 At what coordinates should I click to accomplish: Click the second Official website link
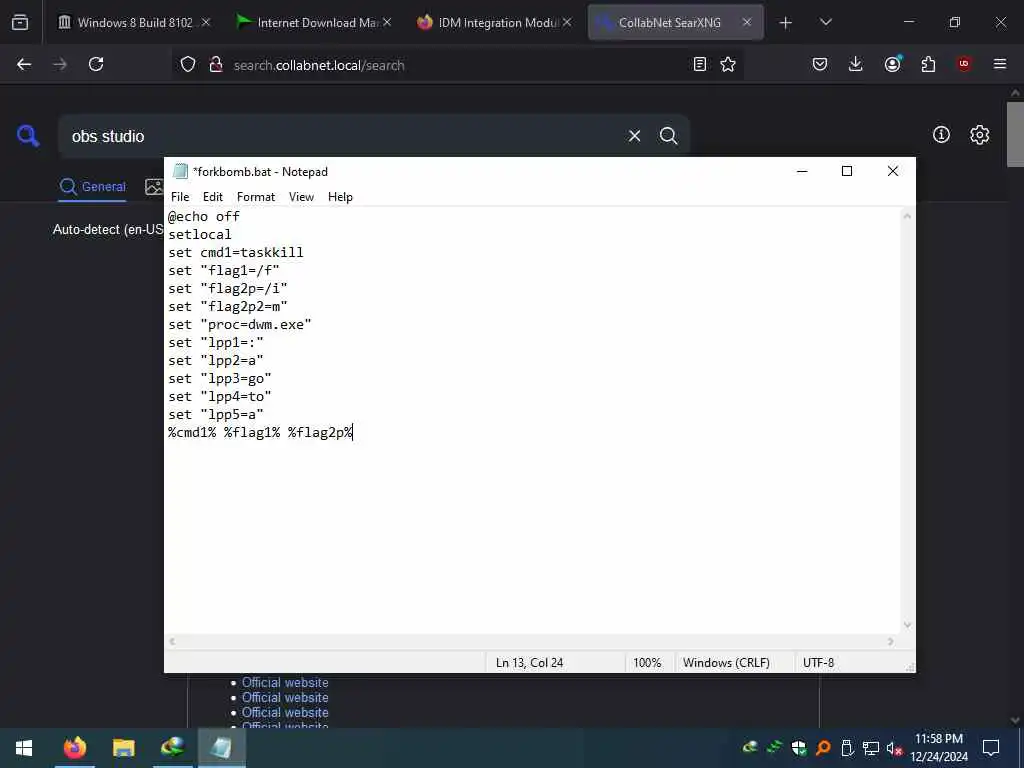point(285,697)
